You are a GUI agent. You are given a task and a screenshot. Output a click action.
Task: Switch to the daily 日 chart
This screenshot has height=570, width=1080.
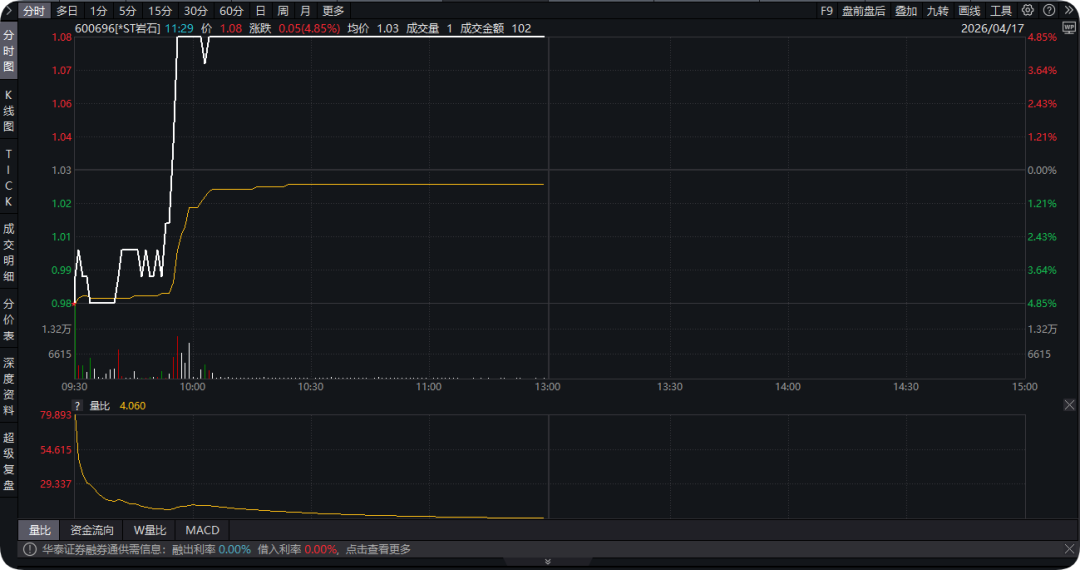pyautogui.click(x=260, y=10)
